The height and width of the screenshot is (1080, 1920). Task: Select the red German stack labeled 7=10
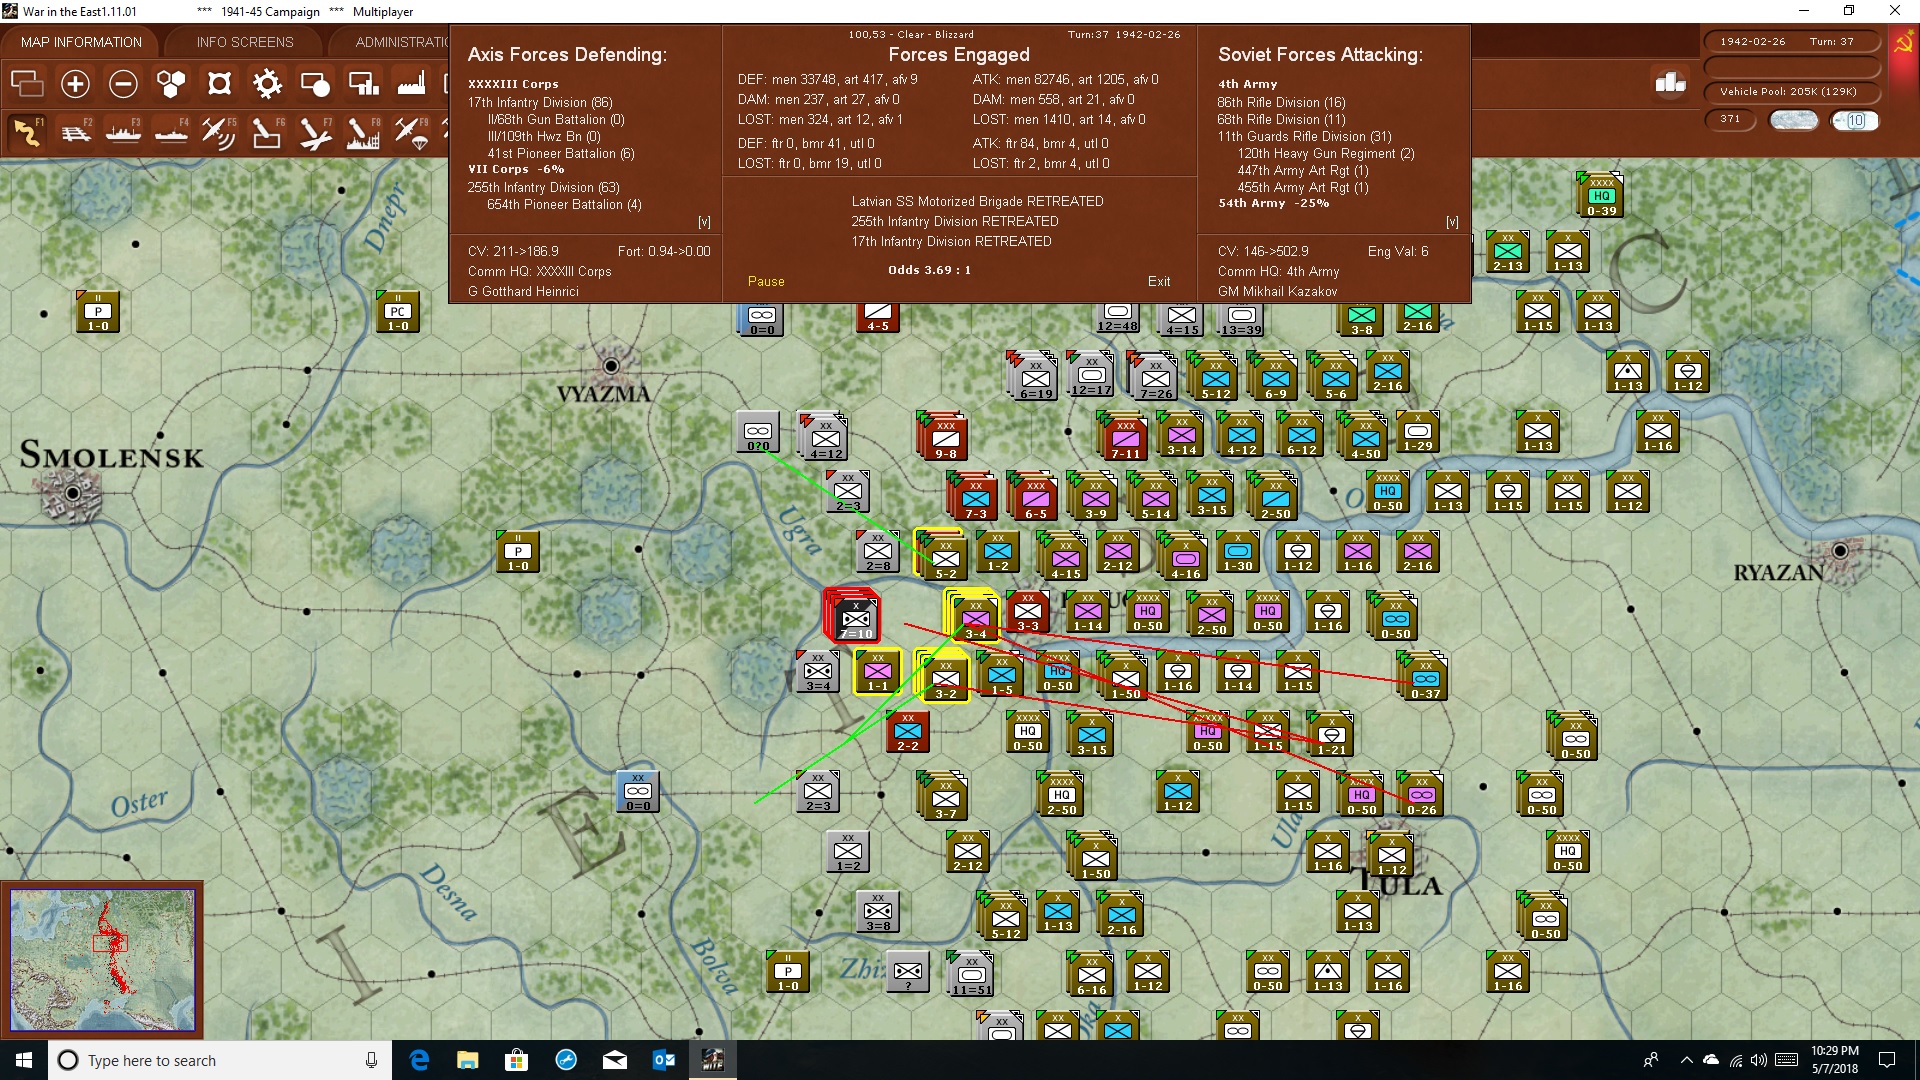pos(853,615)
